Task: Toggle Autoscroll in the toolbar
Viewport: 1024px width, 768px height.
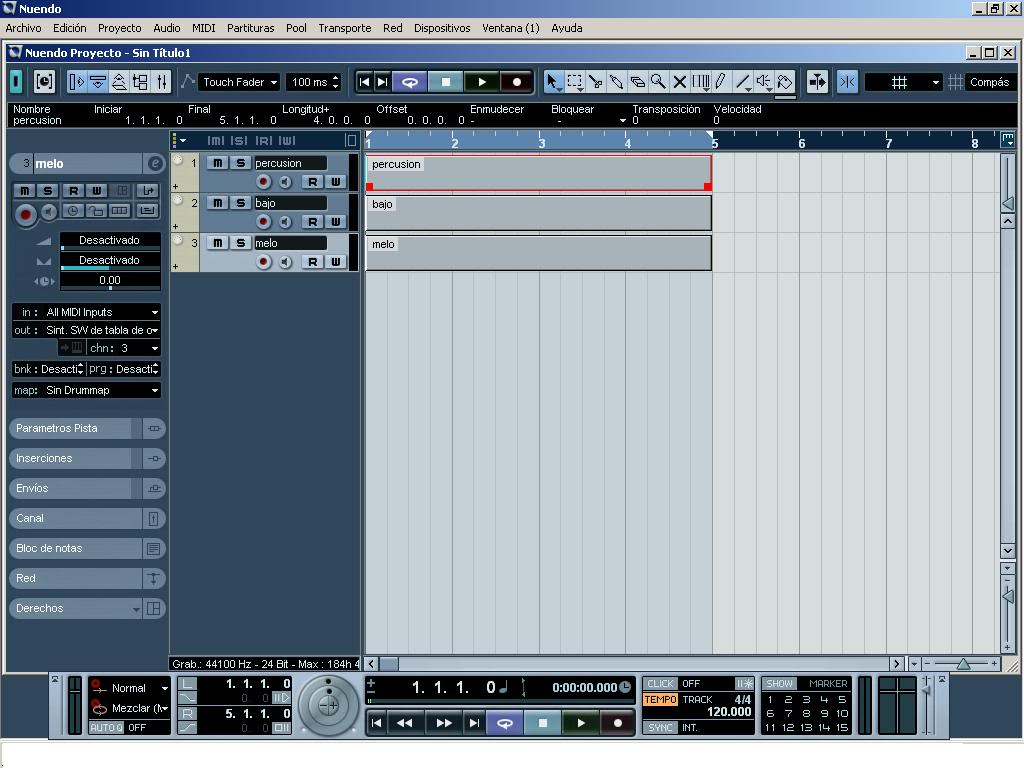Action: point(817,82)
